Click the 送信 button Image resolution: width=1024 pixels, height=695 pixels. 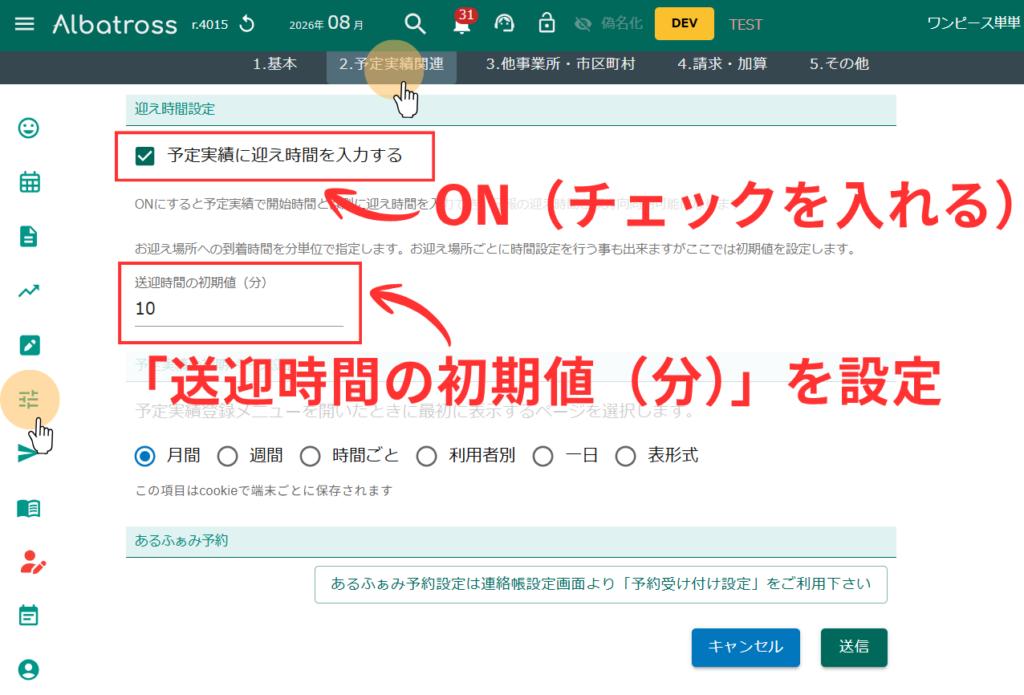[x=854, y=647]
